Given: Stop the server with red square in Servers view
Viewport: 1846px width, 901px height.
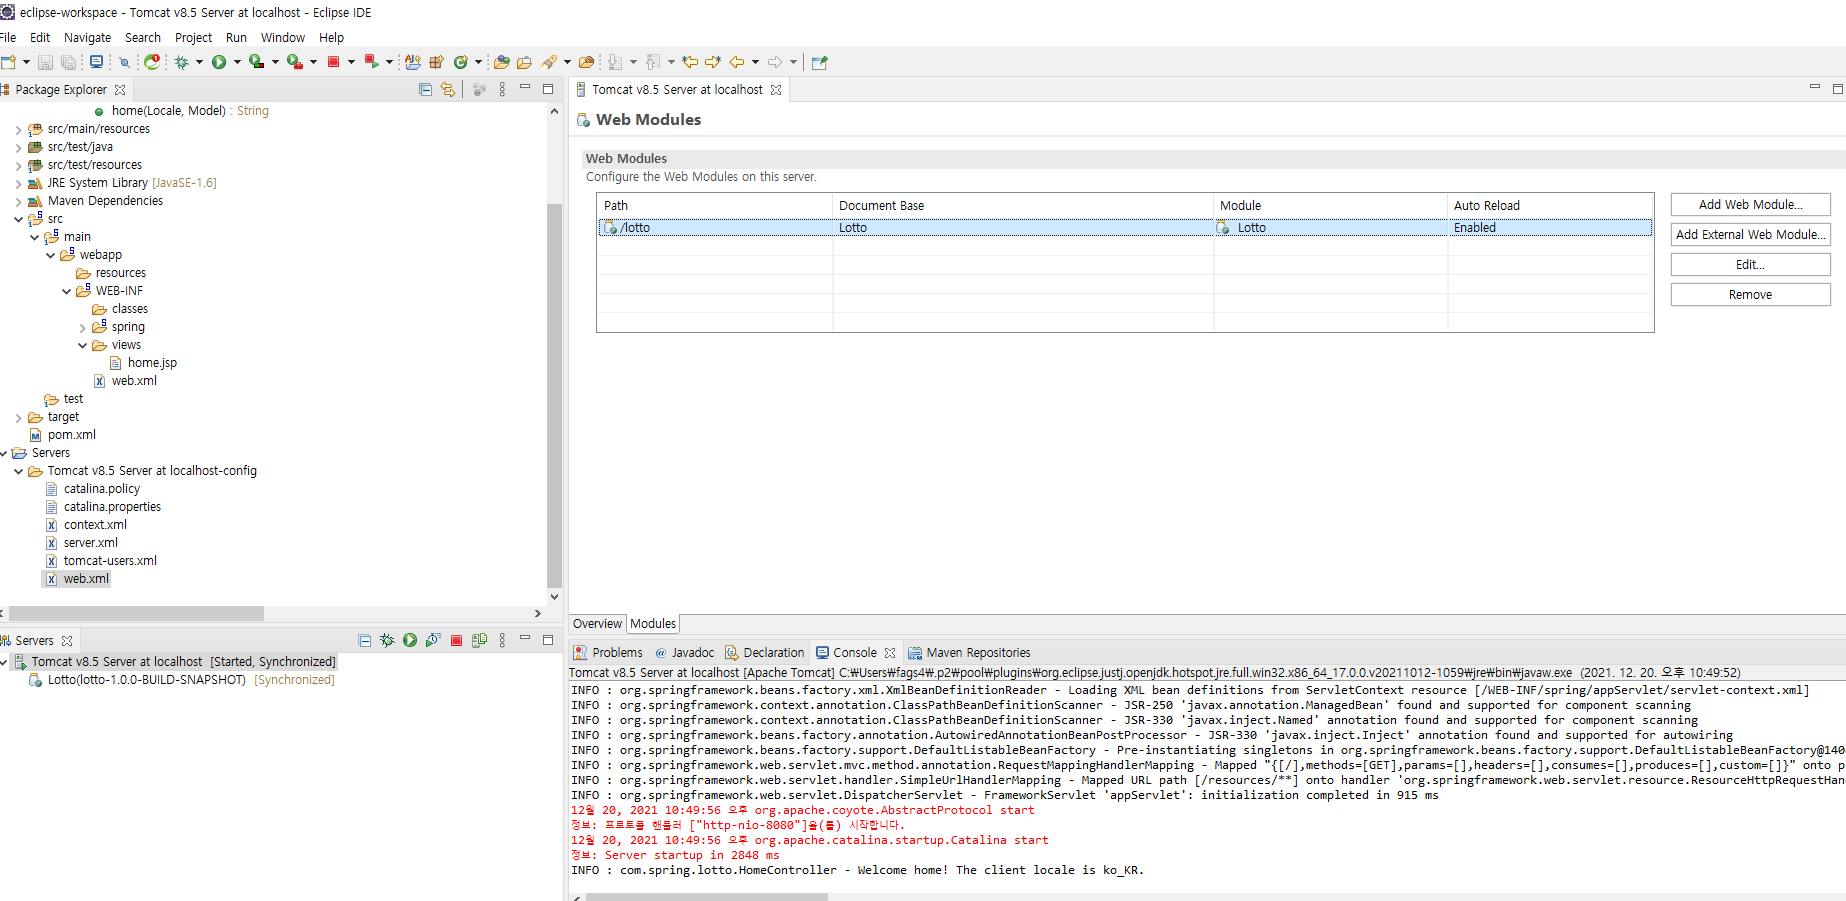Looking at the screenshot, I should point(456,640).
